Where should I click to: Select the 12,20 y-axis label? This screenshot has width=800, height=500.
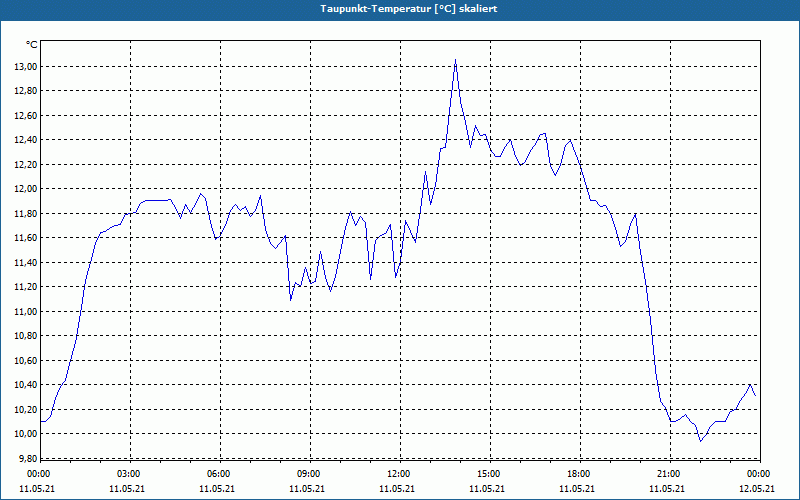(24, 164)
